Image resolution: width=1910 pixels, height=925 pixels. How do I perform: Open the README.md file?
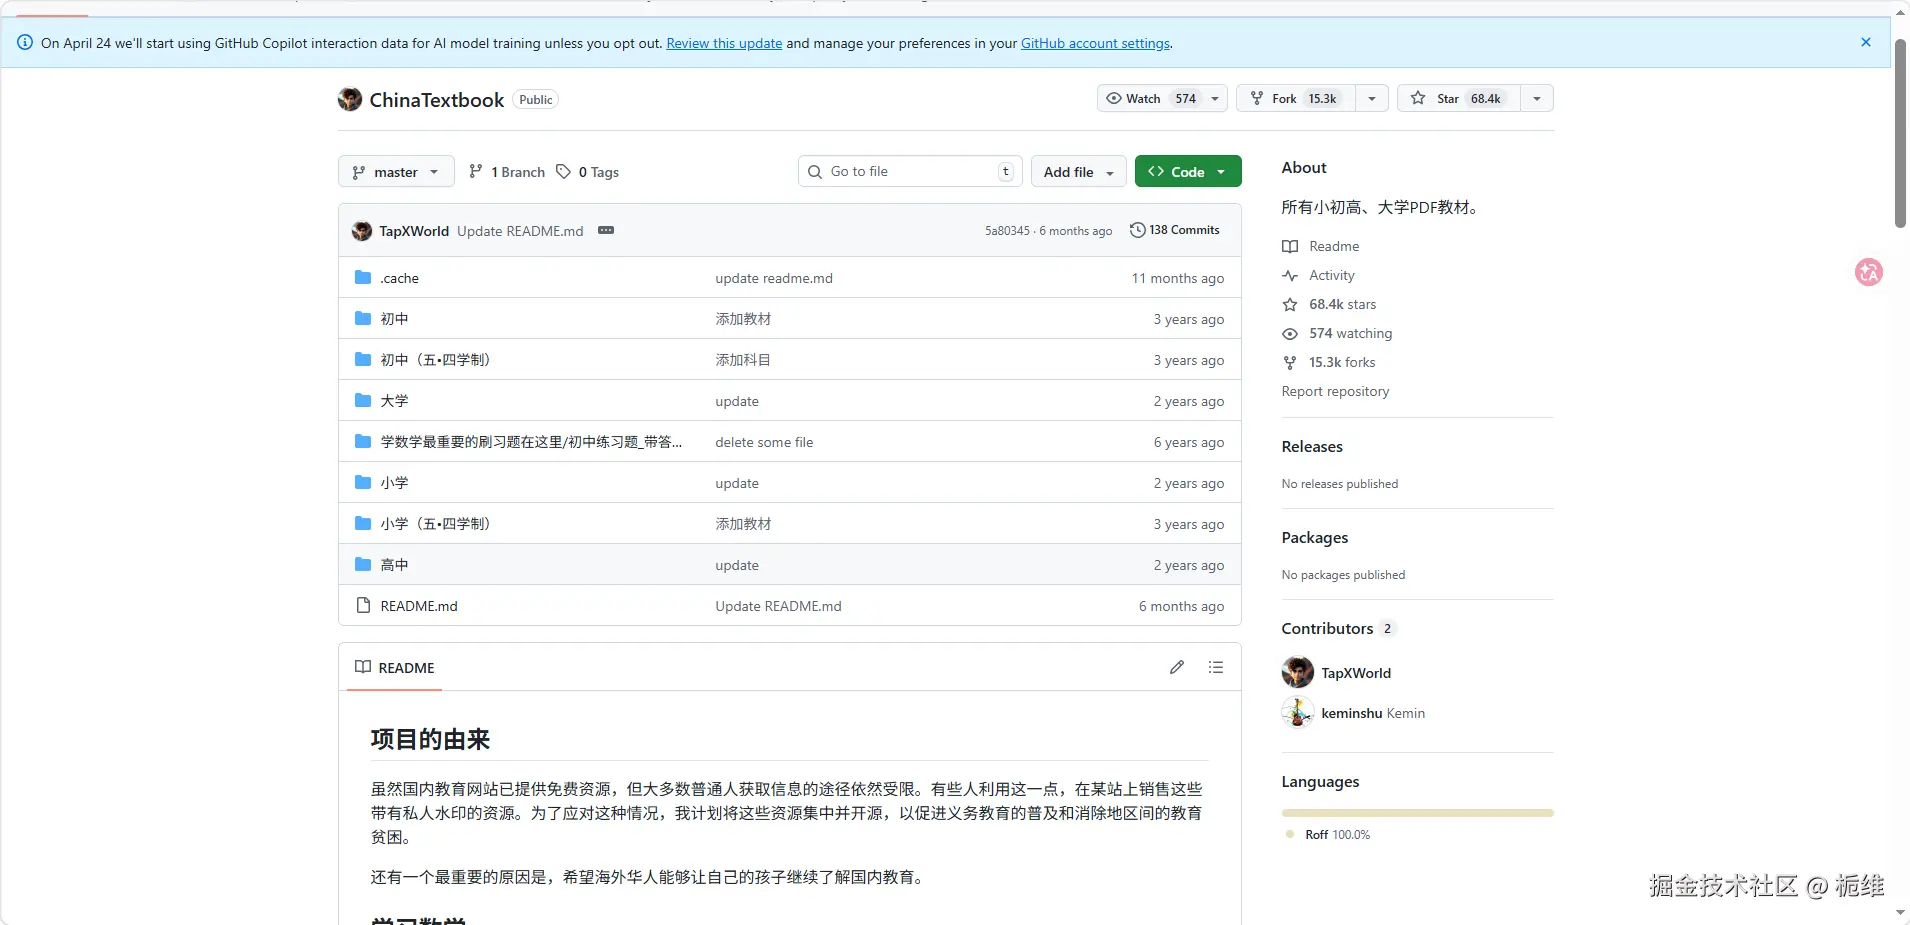(419, 606)
